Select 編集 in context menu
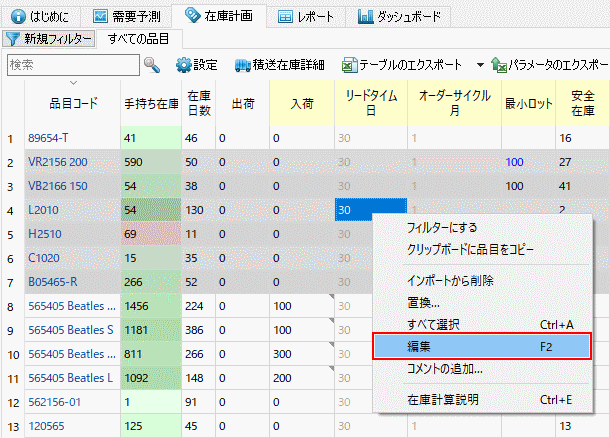 click(481, 346)
